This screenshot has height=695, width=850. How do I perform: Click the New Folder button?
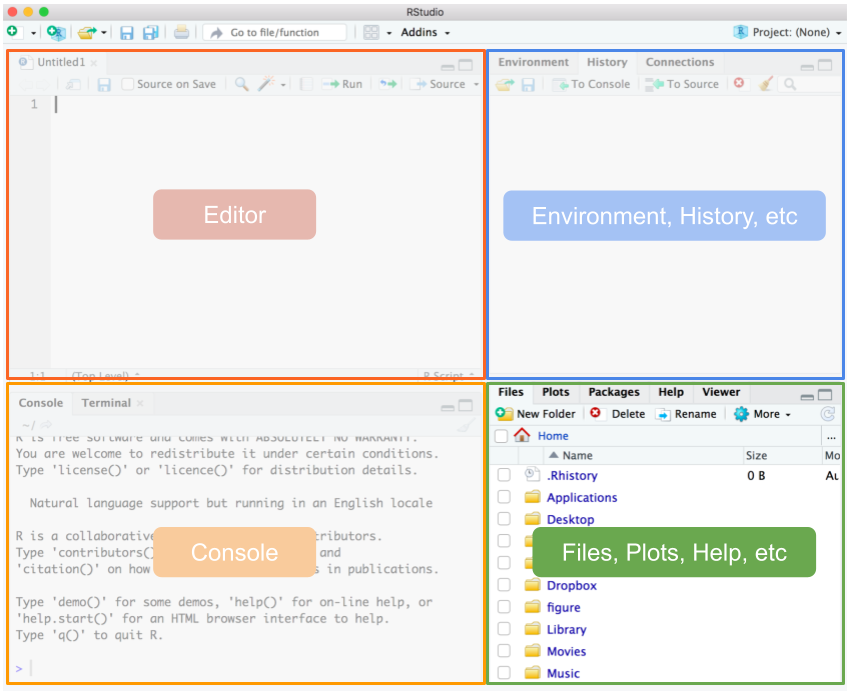[x=536, y=414]
